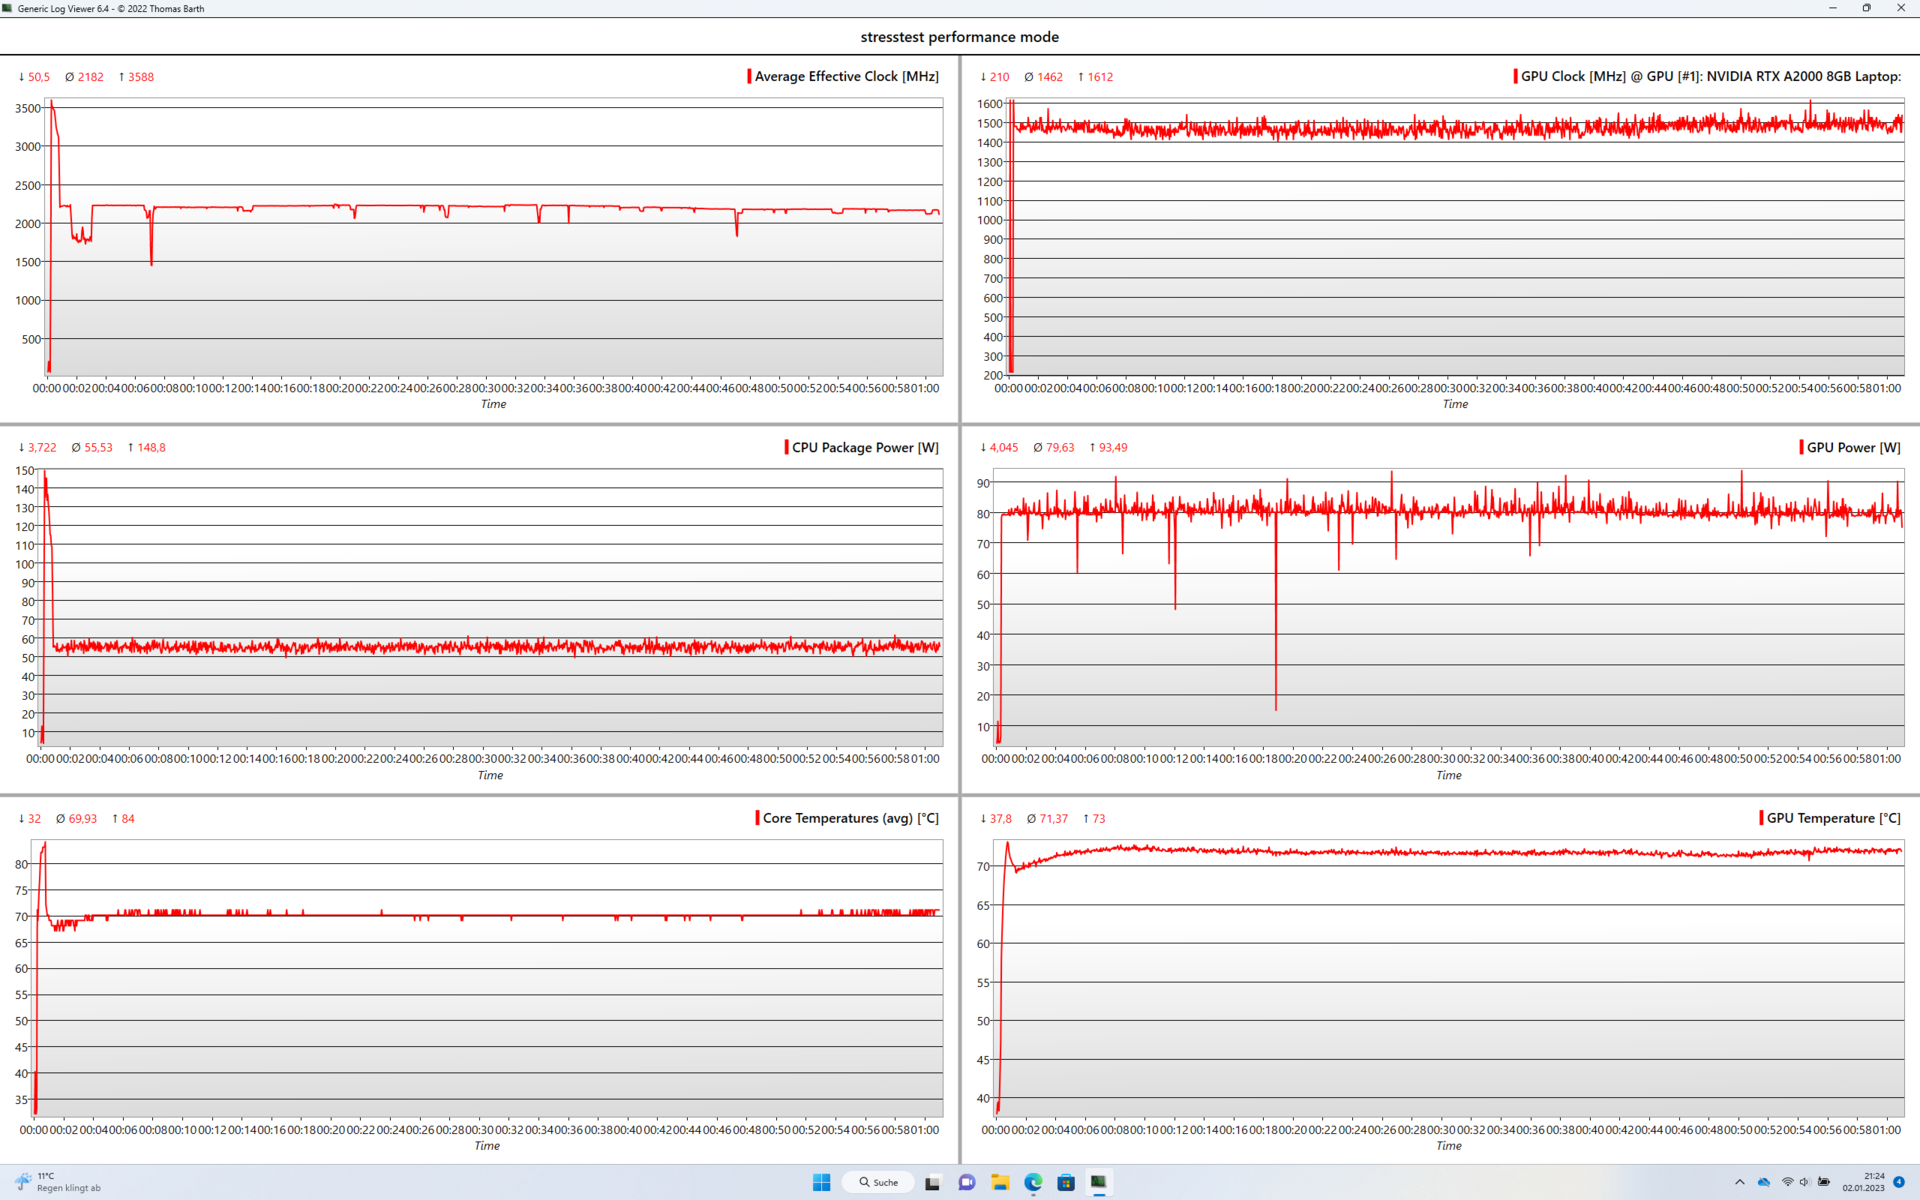Image resolution: width=1920 pixels, height=1200 pixels.
Task: Open the notification count badge
Action: [x=1898, y=1182]
